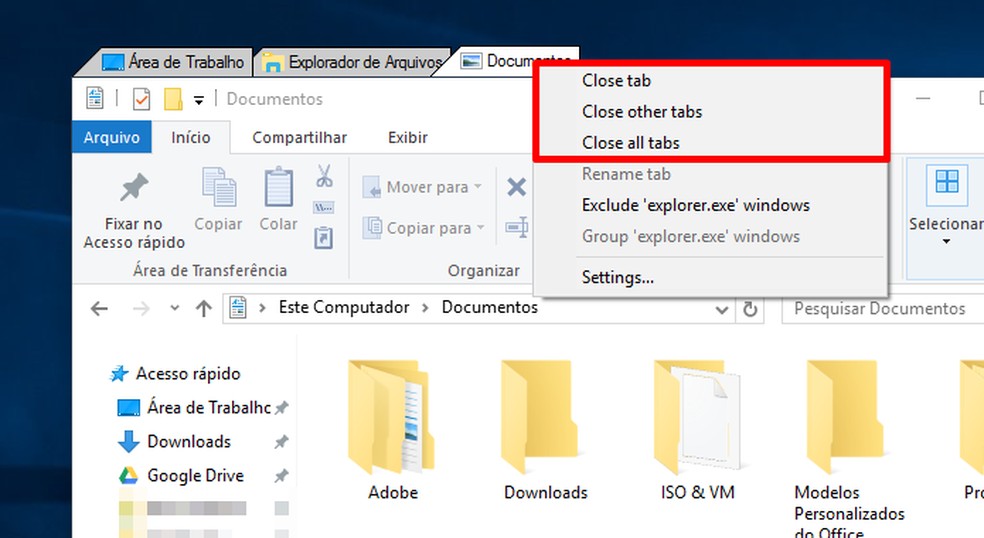Click the Pesquisar Documentos search field
The height and width of the screenshot is (538, 984).
[x=882, y=309]
